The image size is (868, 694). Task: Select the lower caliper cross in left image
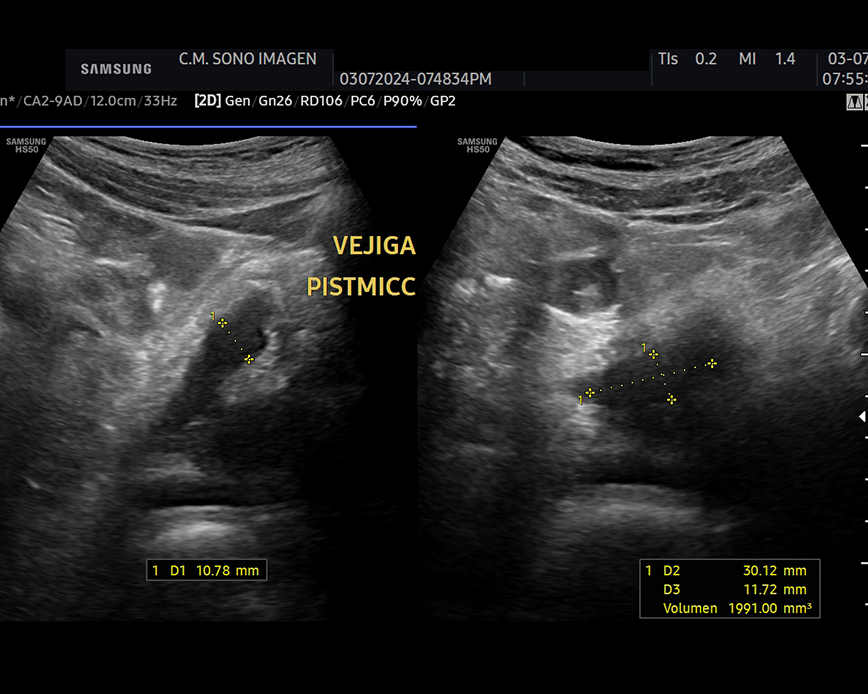click(248, 358)
